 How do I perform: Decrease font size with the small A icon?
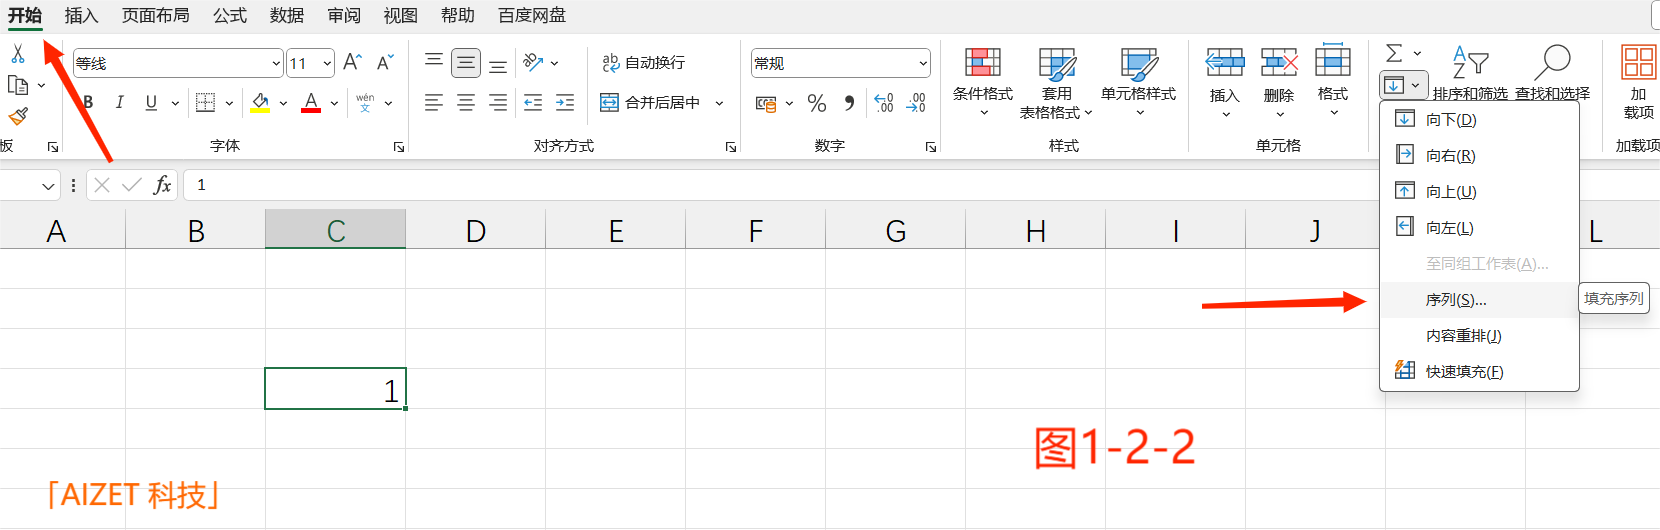385,63
